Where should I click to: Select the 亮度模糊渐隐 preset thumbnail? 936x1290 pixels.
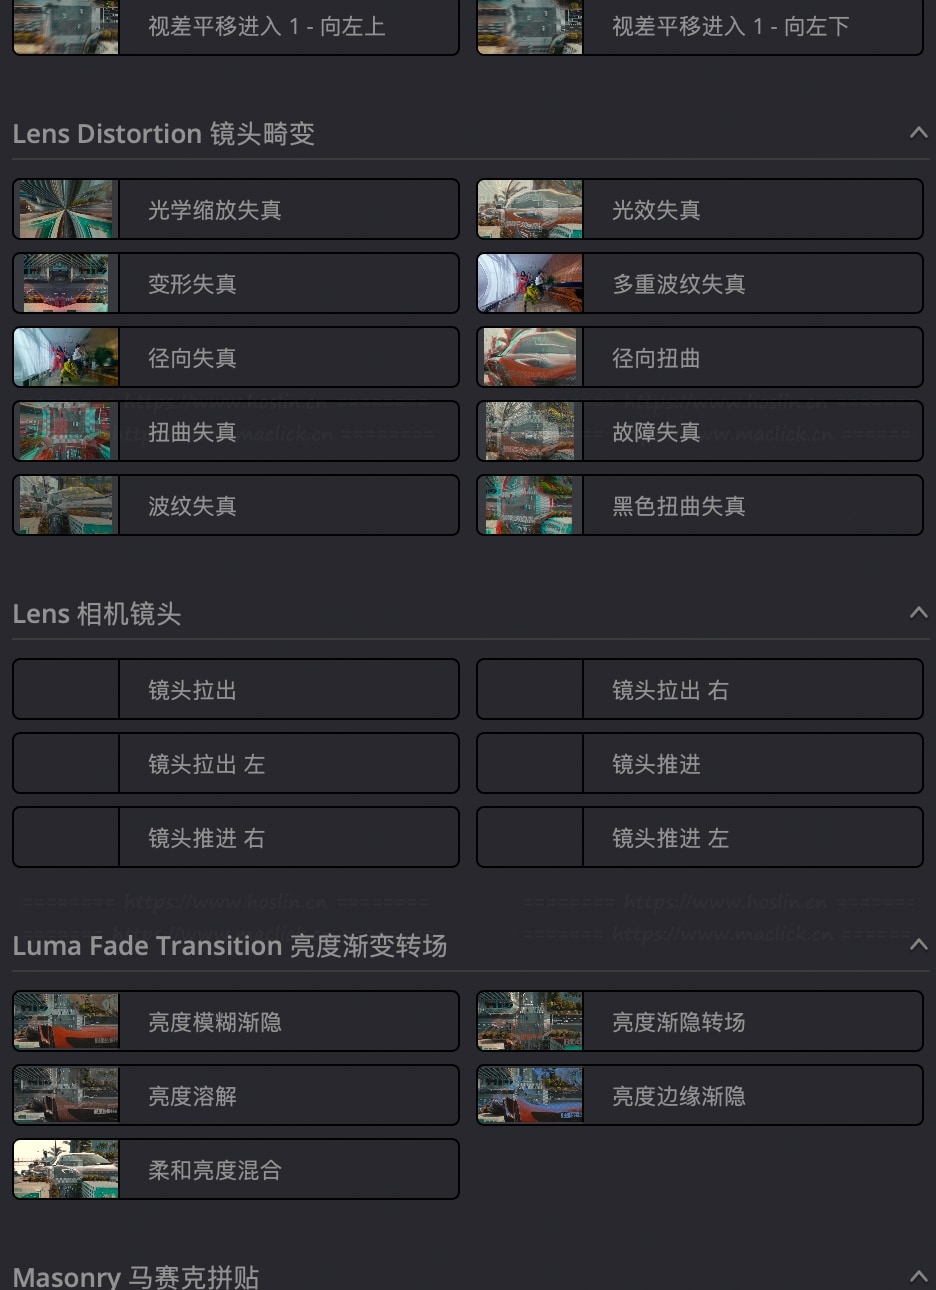tap(66, 1021)
